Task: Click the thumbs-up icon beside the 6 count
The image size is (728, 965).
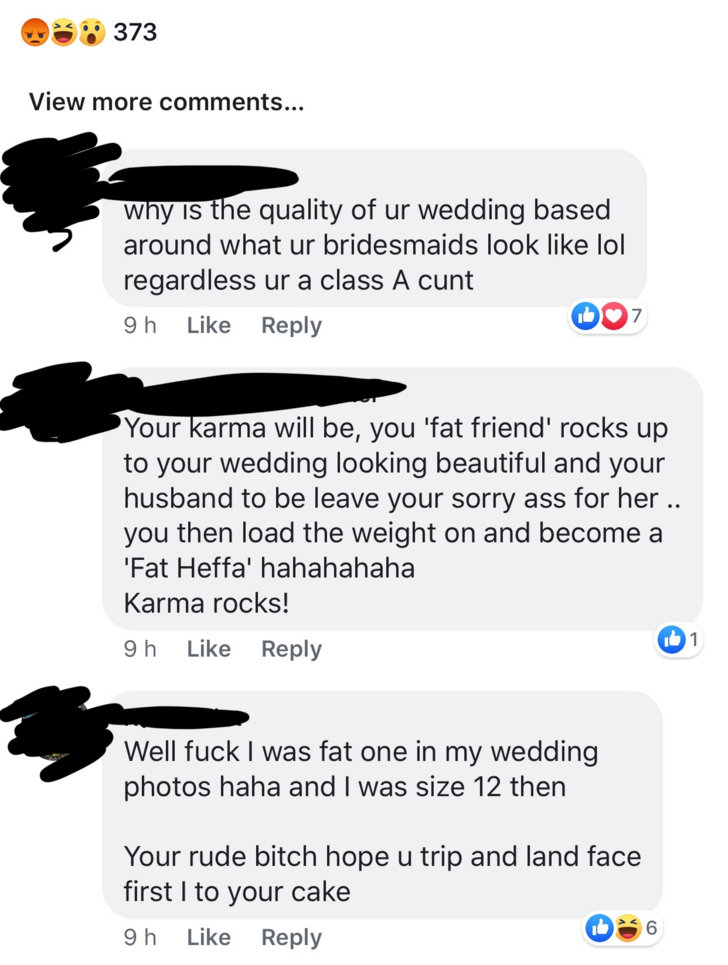Action: [599, 928]
